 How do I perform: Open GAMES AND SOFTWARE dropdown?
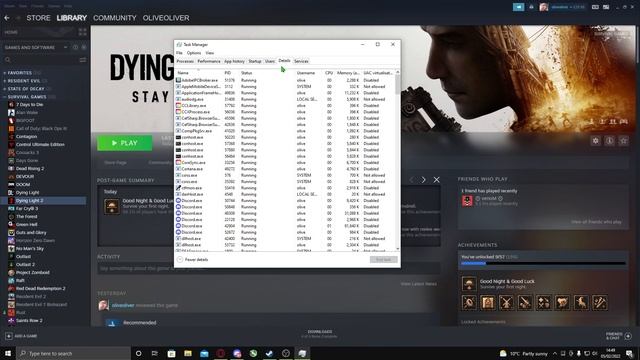click(36, 47)
